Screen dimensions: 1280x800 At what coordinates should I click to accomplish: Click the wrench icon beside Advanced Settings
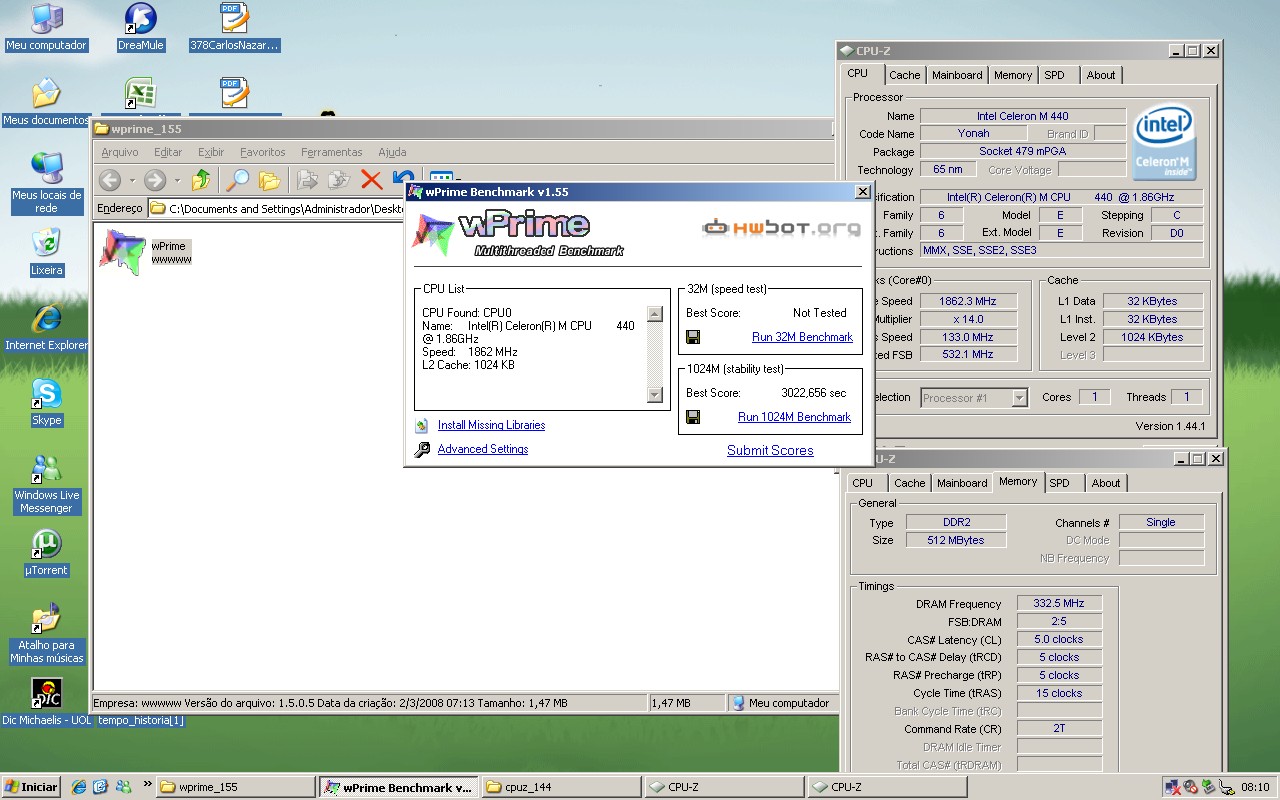(x=422, y=449)
